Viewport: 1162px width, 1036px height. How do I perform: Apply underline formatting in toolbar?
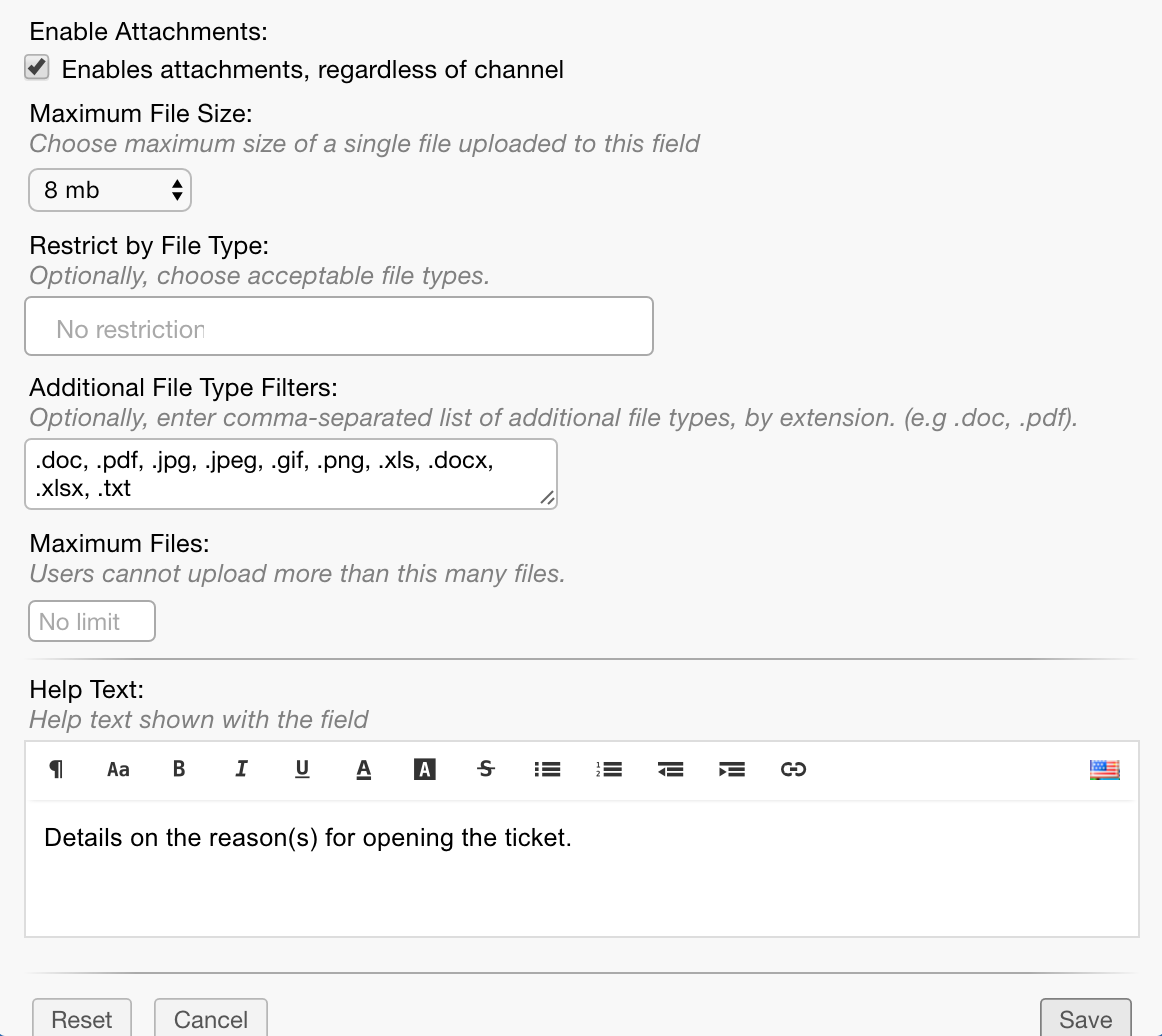[x=302, y=769]
